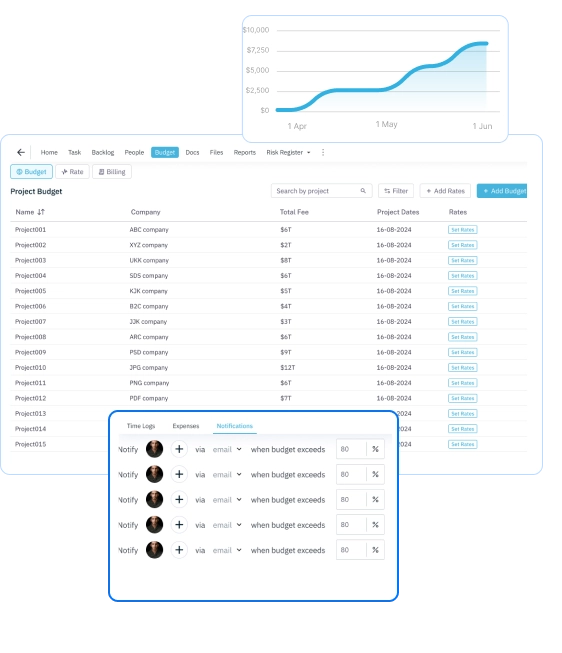Open email dropdown in fifth Notify row
The image size is (562, 653).
227,550
